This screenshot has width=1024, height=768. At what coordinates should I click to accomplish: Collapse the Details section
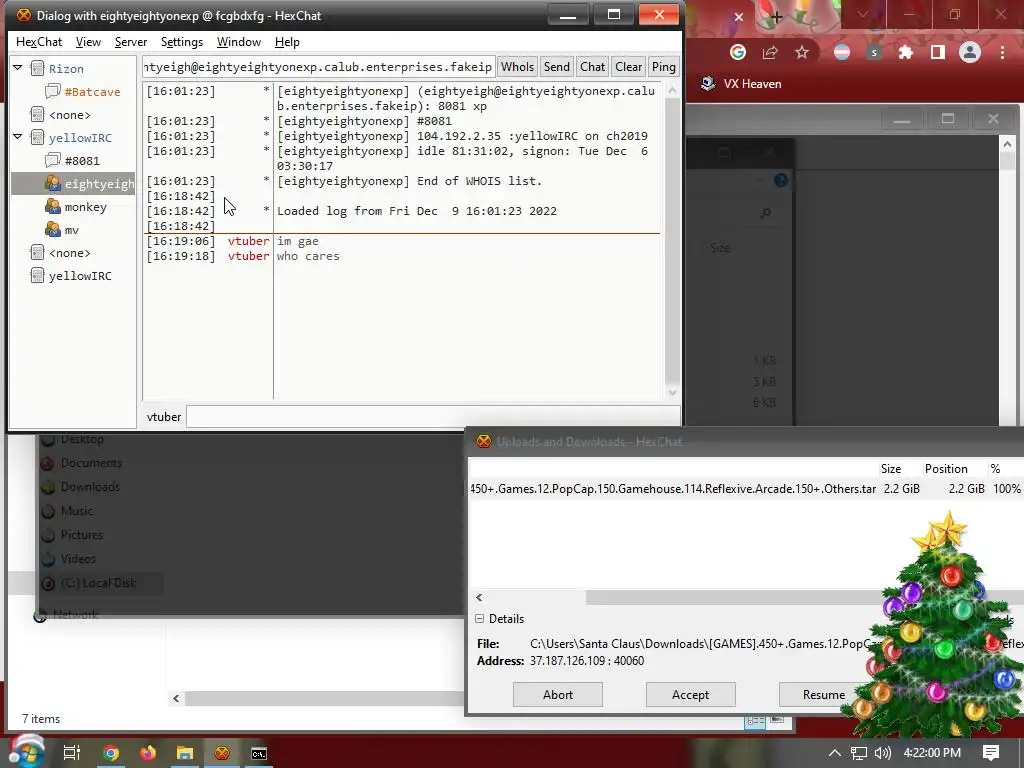coord(479,618)
